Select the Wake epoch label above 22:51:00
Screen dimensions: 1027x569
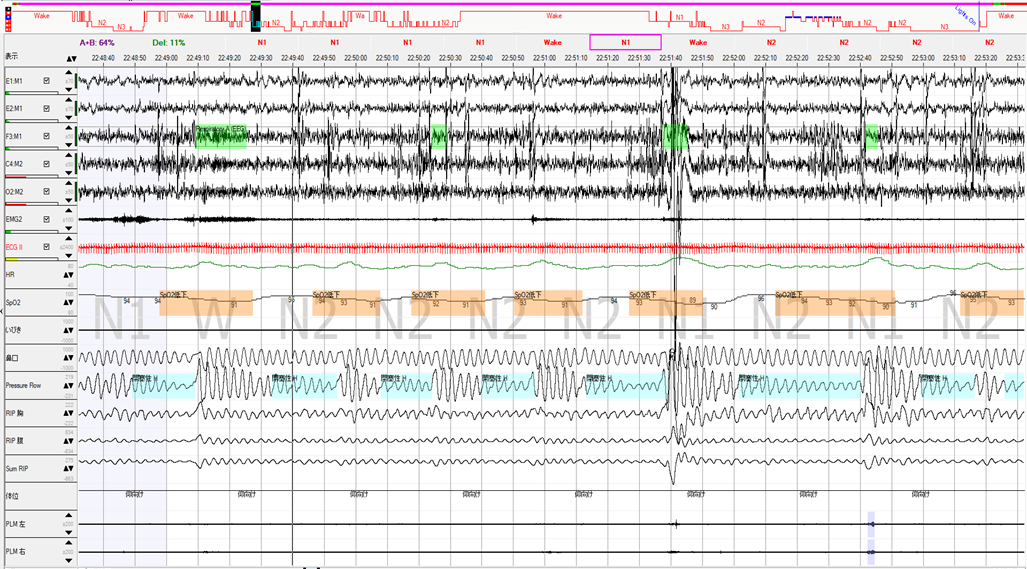[553, 43]
